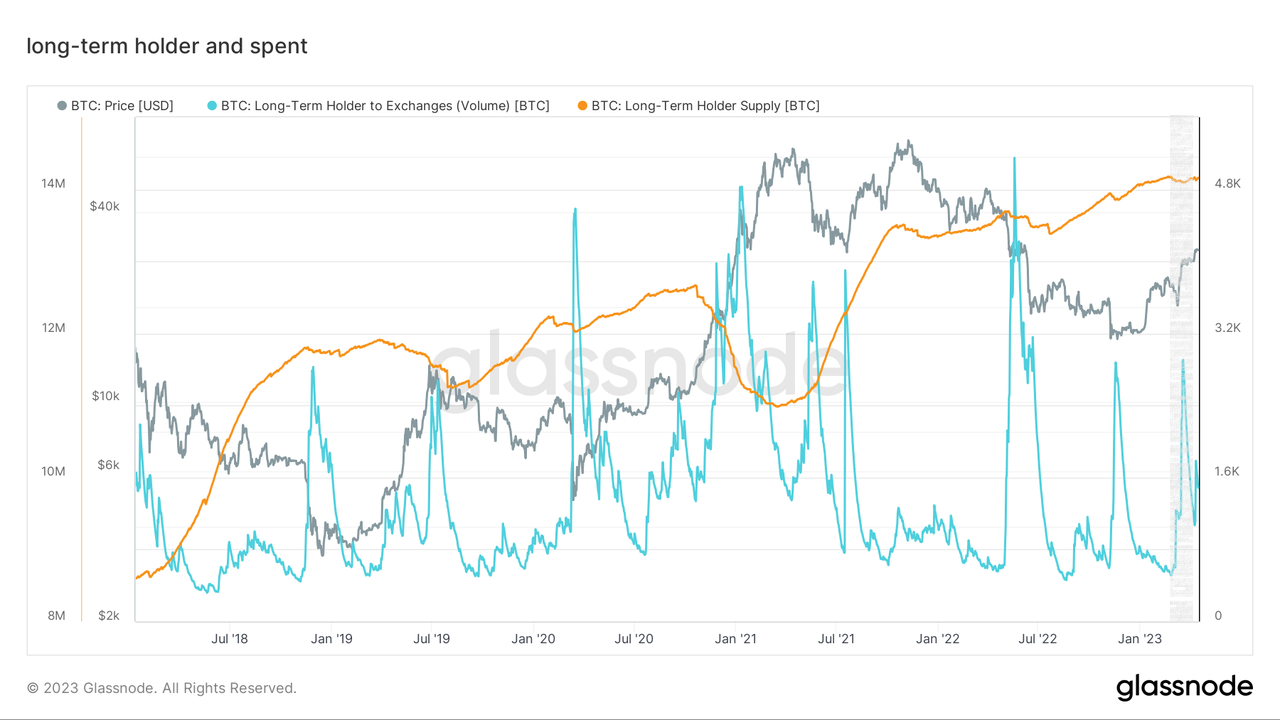The image size is (1280, 720).
Task: Click the '14M' left axis label
Action: pyautogui.click(x=53, y=184)
